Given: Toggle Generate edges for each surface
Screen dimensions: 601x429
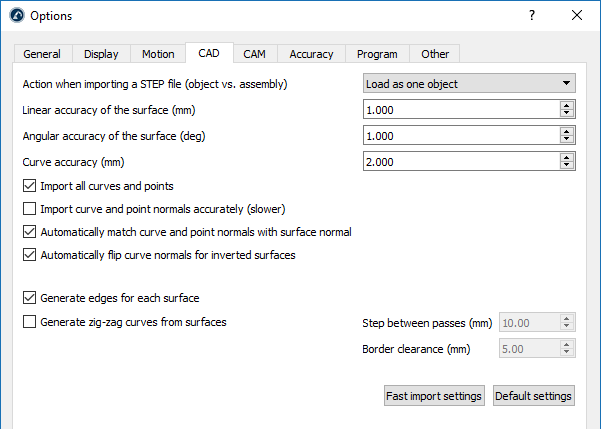Looking at the screenshot, I should 29,298.
